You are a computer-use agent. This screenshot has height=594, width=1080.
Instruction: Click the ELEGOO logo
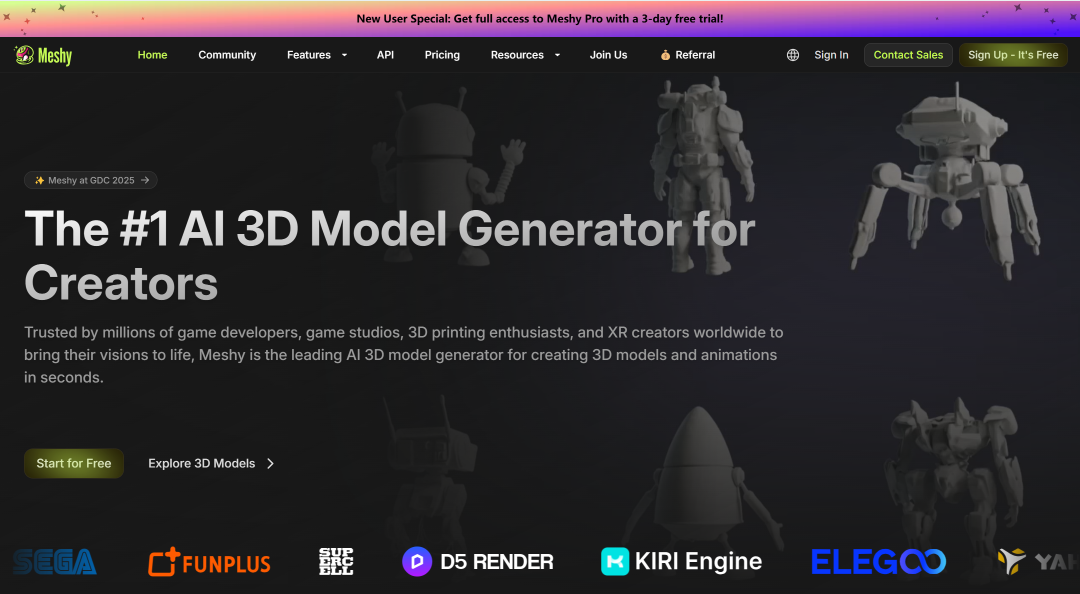(878, 562)
